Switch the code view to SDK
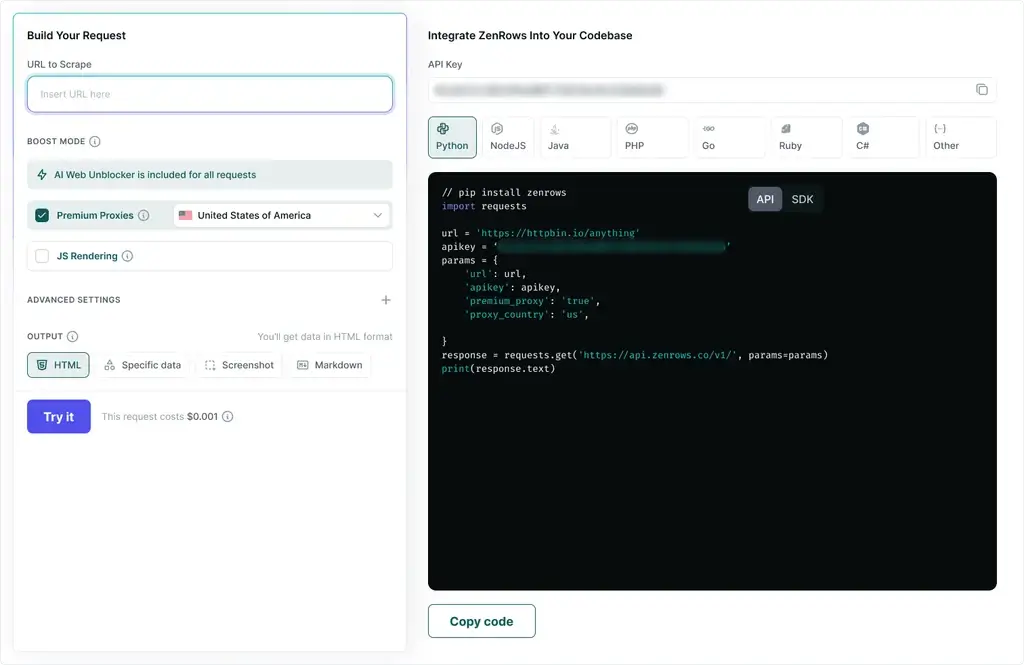Viewport: 1024px width, 665px height. 802,199
